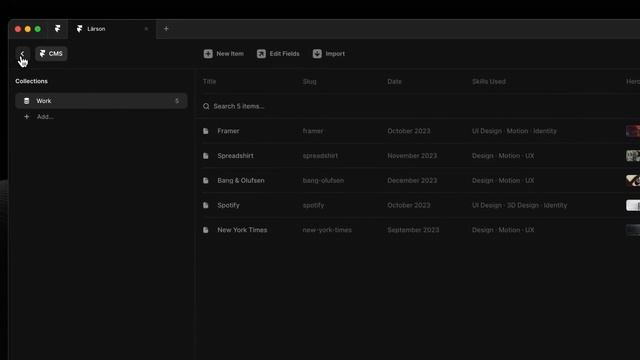Click the spreadshirt slug cell
640x360 pixels.
click(320, 156)
